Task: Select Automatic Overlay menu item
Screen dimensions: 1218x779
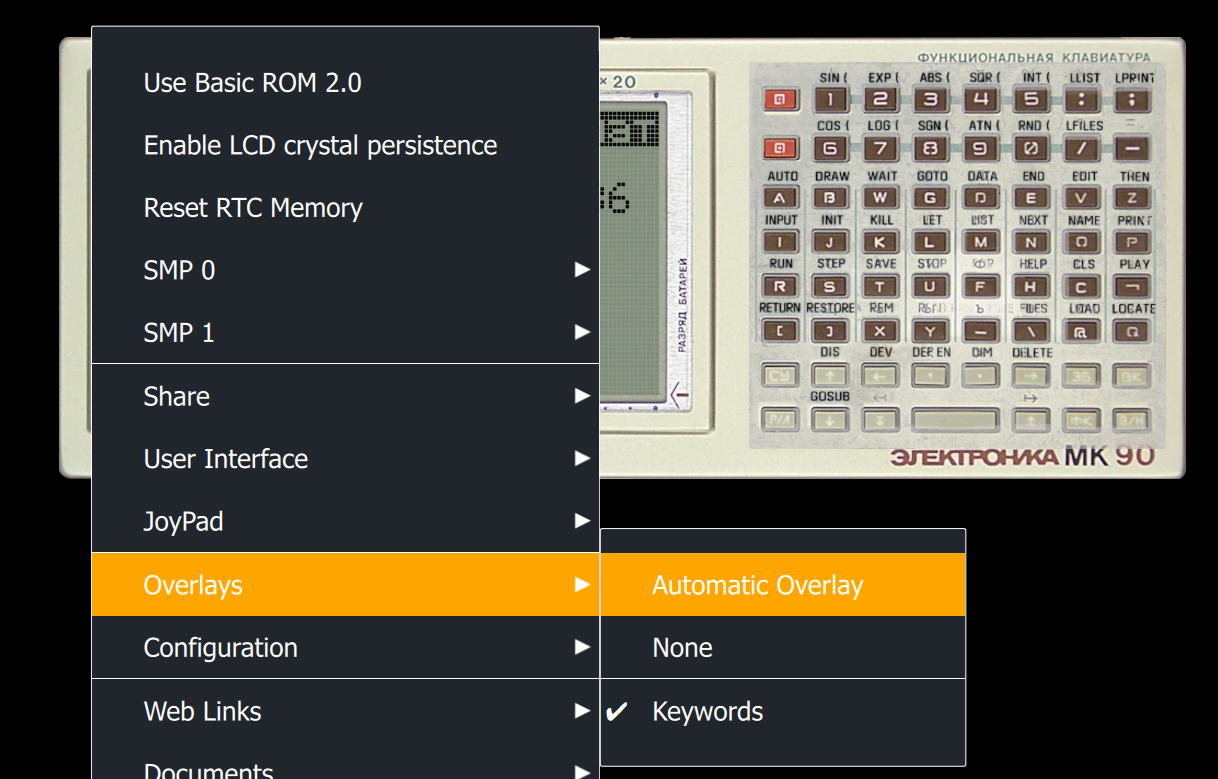Action: (x=757, y=586)
